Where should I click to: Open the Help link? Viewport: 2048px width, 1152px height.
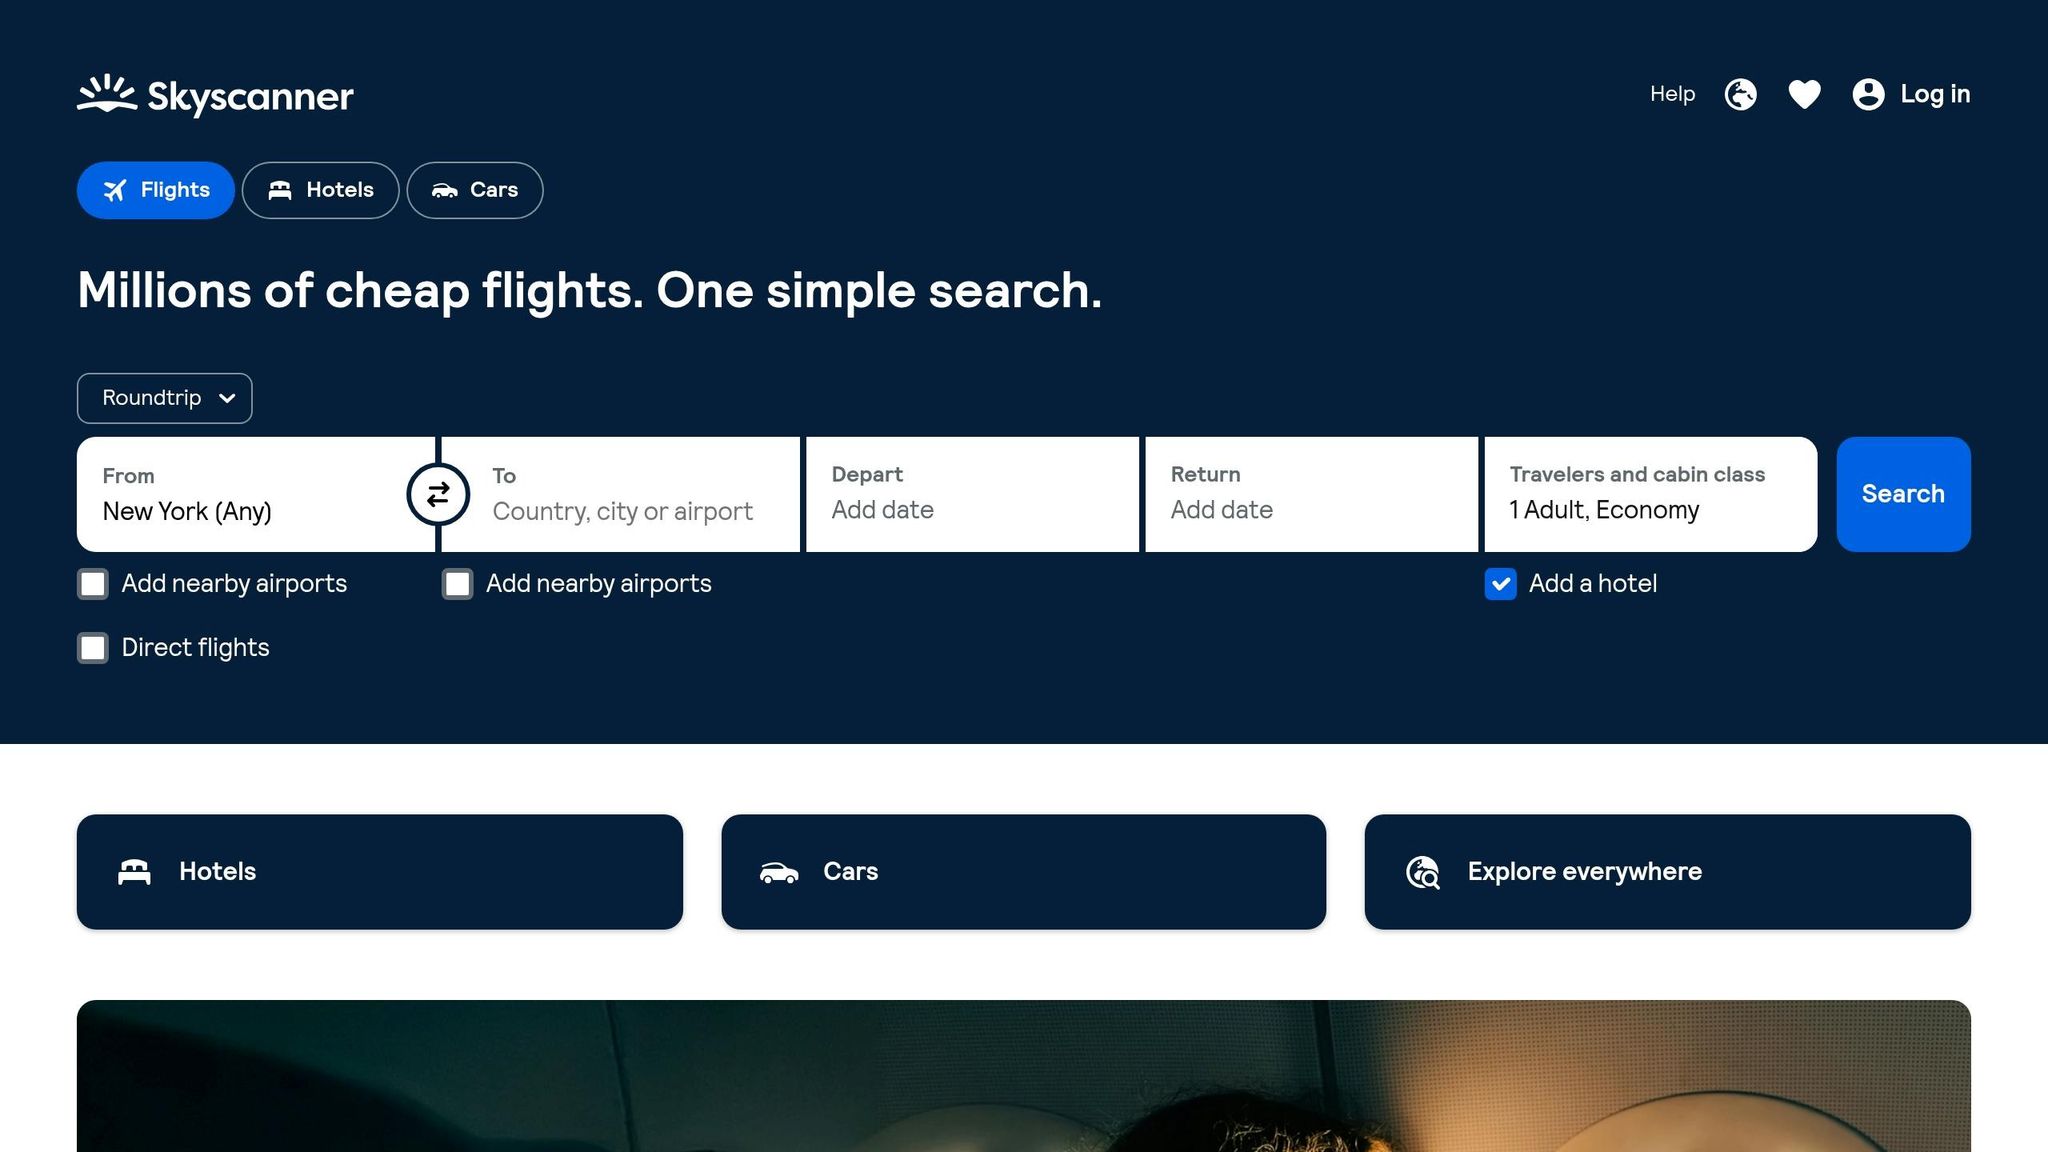point(1671,93)
